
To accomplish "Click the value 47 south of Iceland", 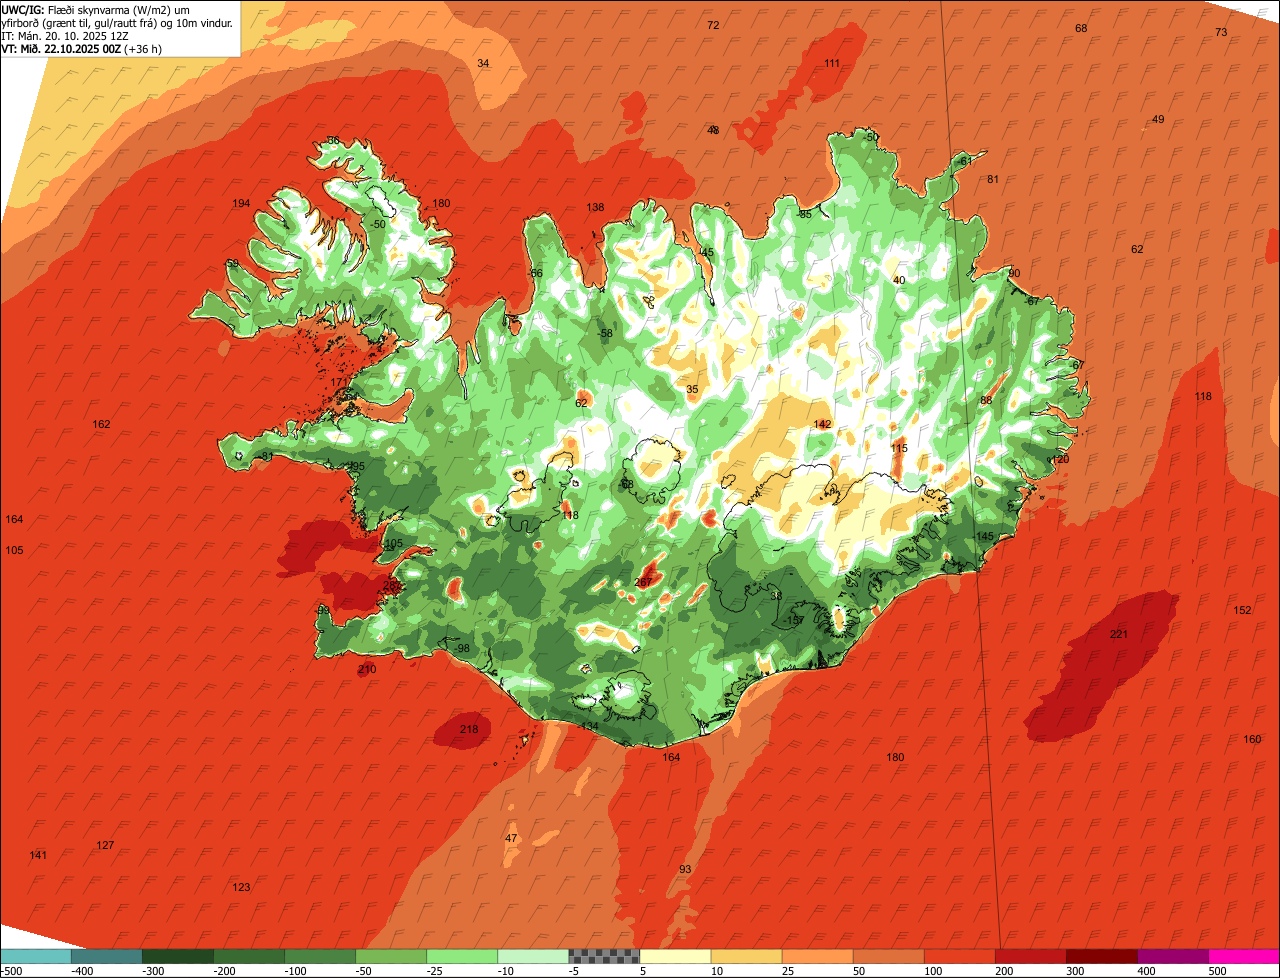I will tap(511, 838).
